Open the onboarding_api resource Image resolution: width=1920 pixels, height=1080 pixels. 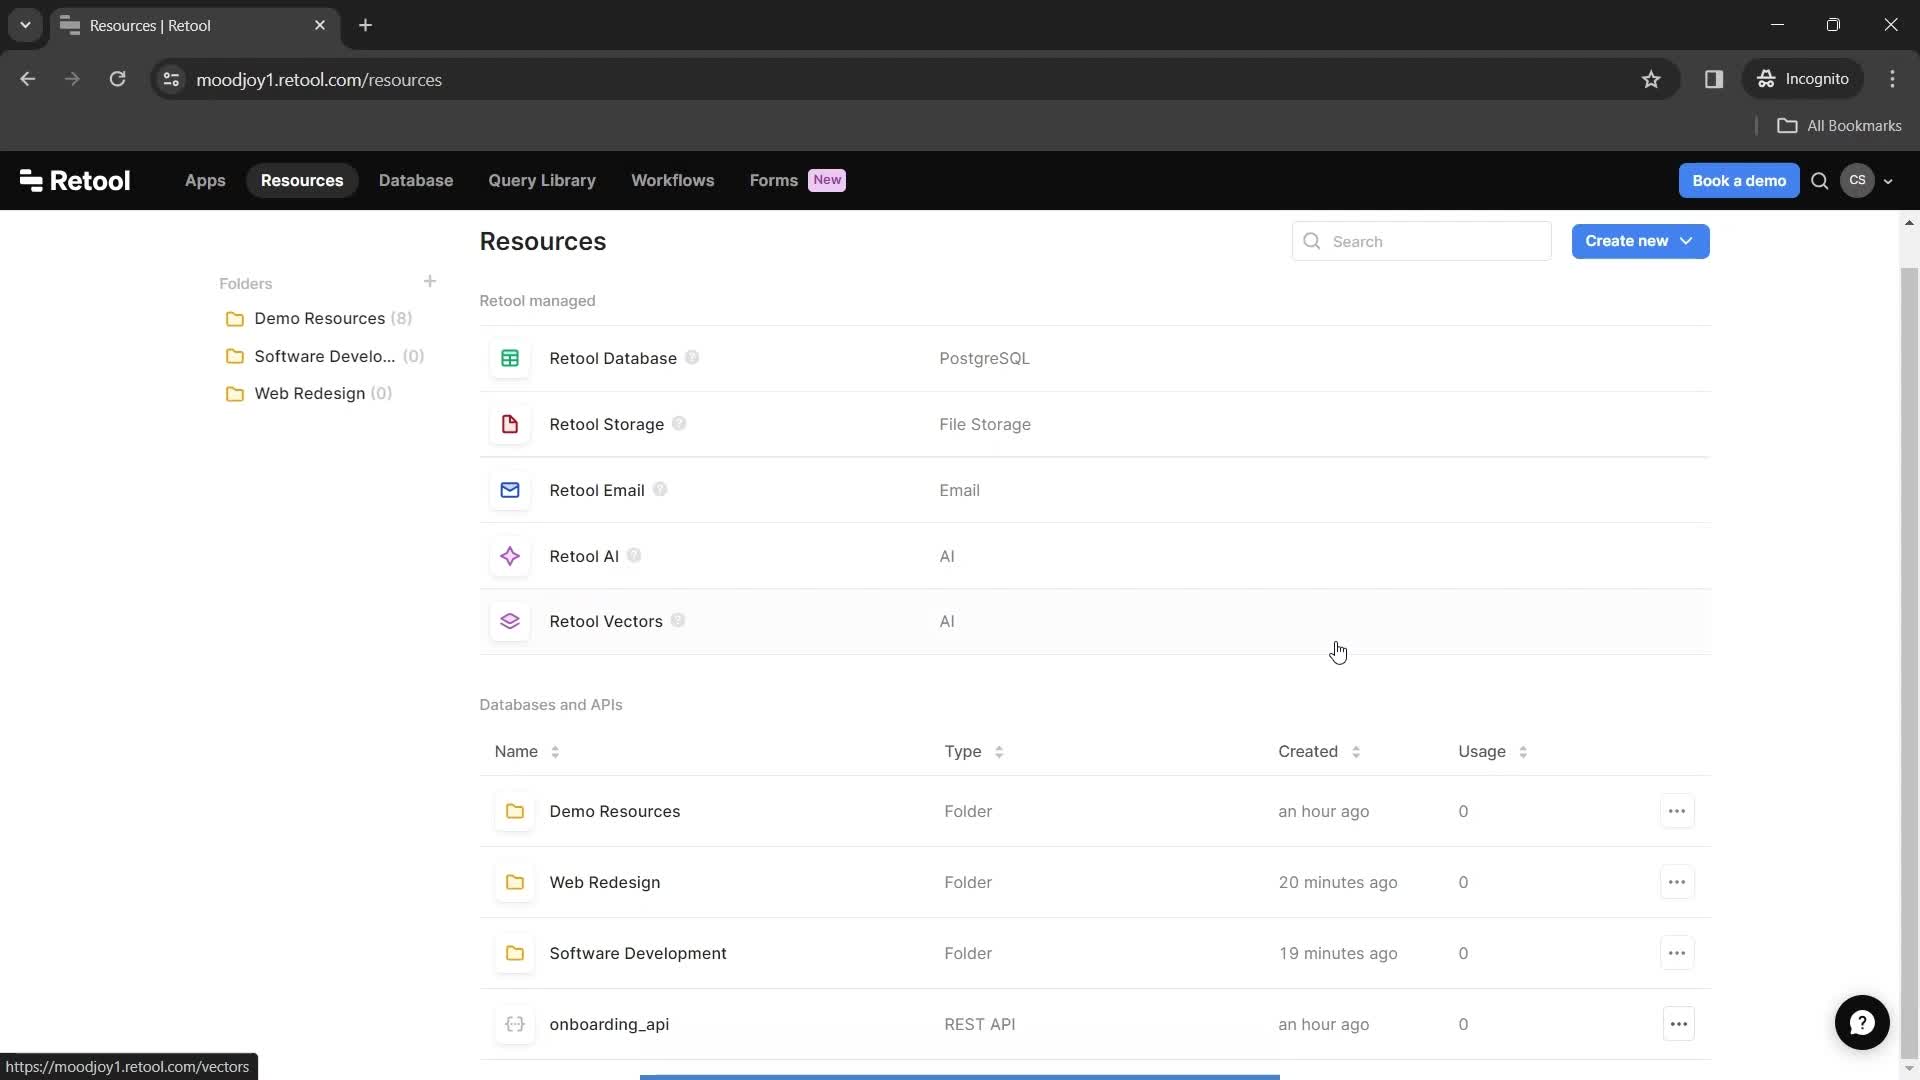(609, 1024)
